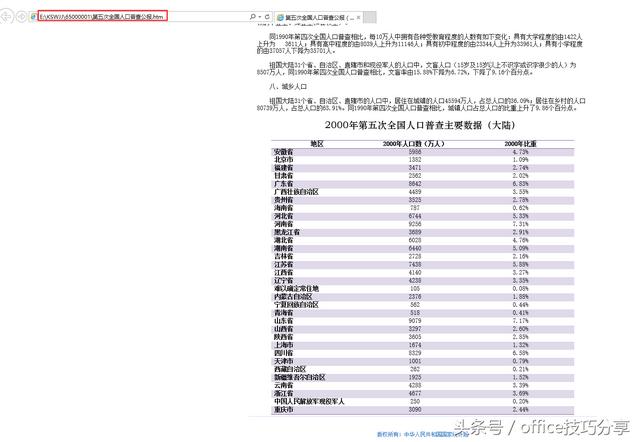Select the 江苏省 table cell
640x442 pixels.
click(283, 264)
